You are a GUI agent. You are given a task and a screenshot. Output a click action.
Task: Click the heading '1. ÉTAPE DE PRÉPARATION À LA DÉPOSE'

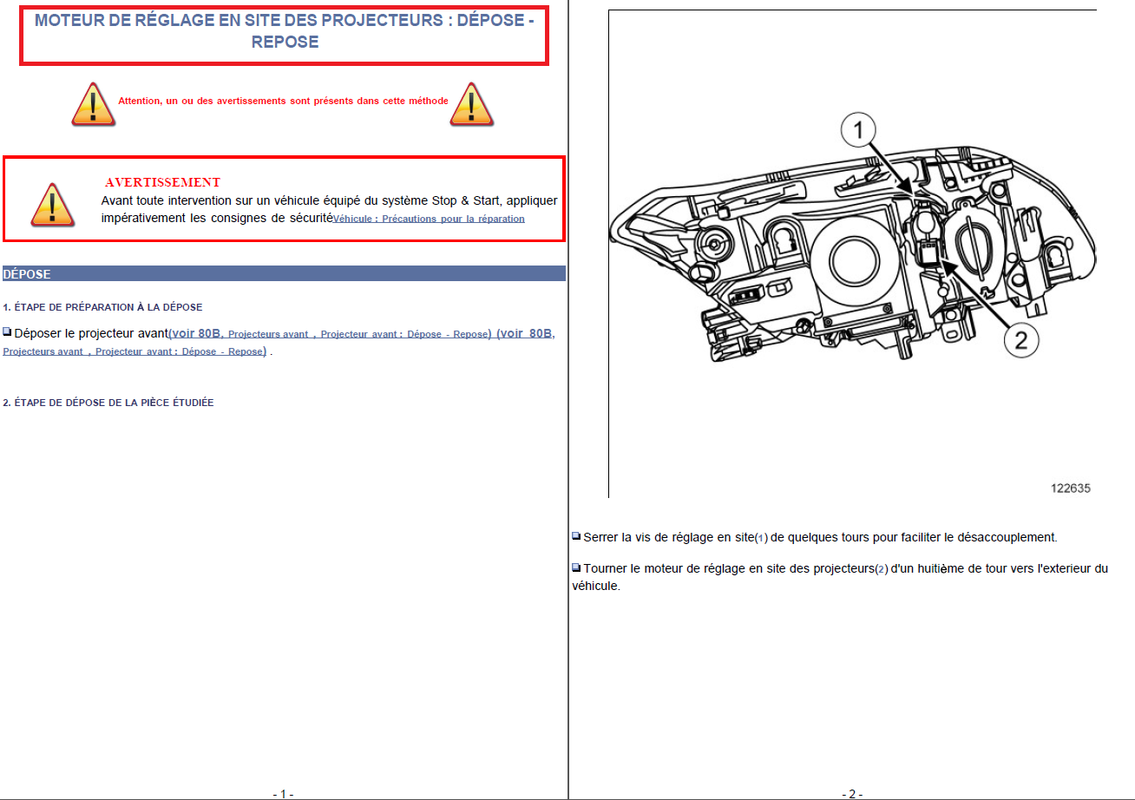103,307
